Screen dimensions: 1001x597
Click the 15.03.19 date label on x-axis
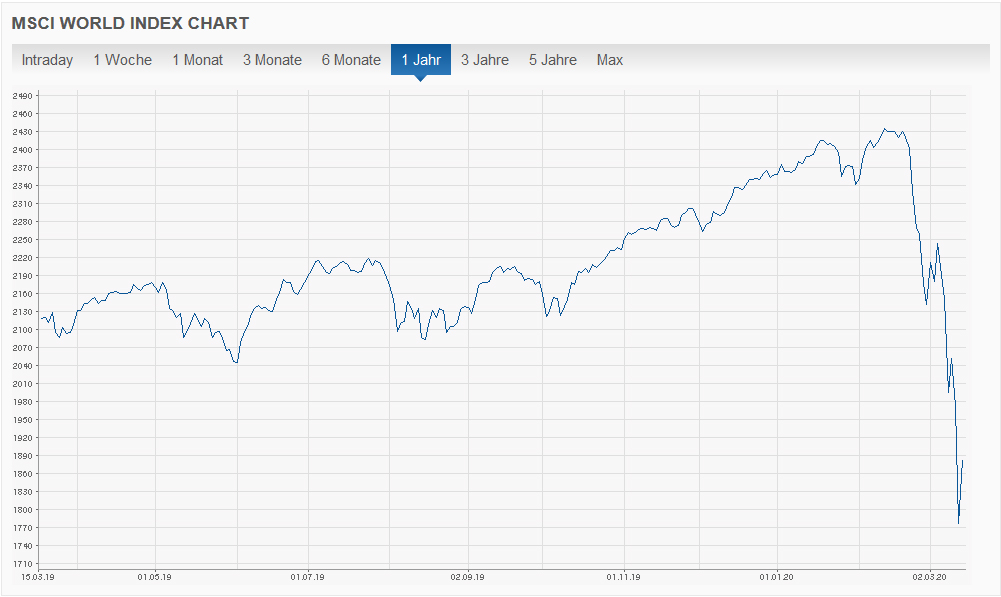36,577
